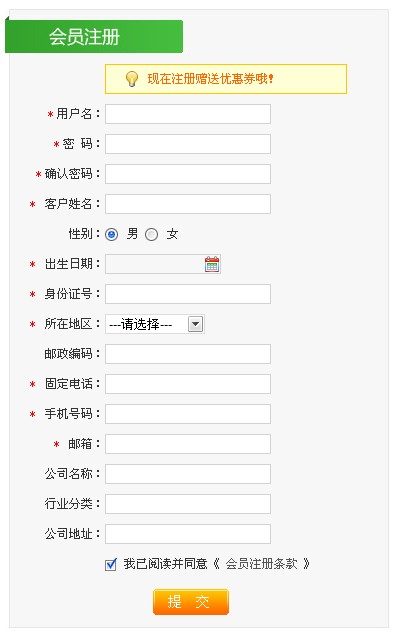395x636 pixels.
Task: Focus the 用户名 input field
Action: click(188, 114)
